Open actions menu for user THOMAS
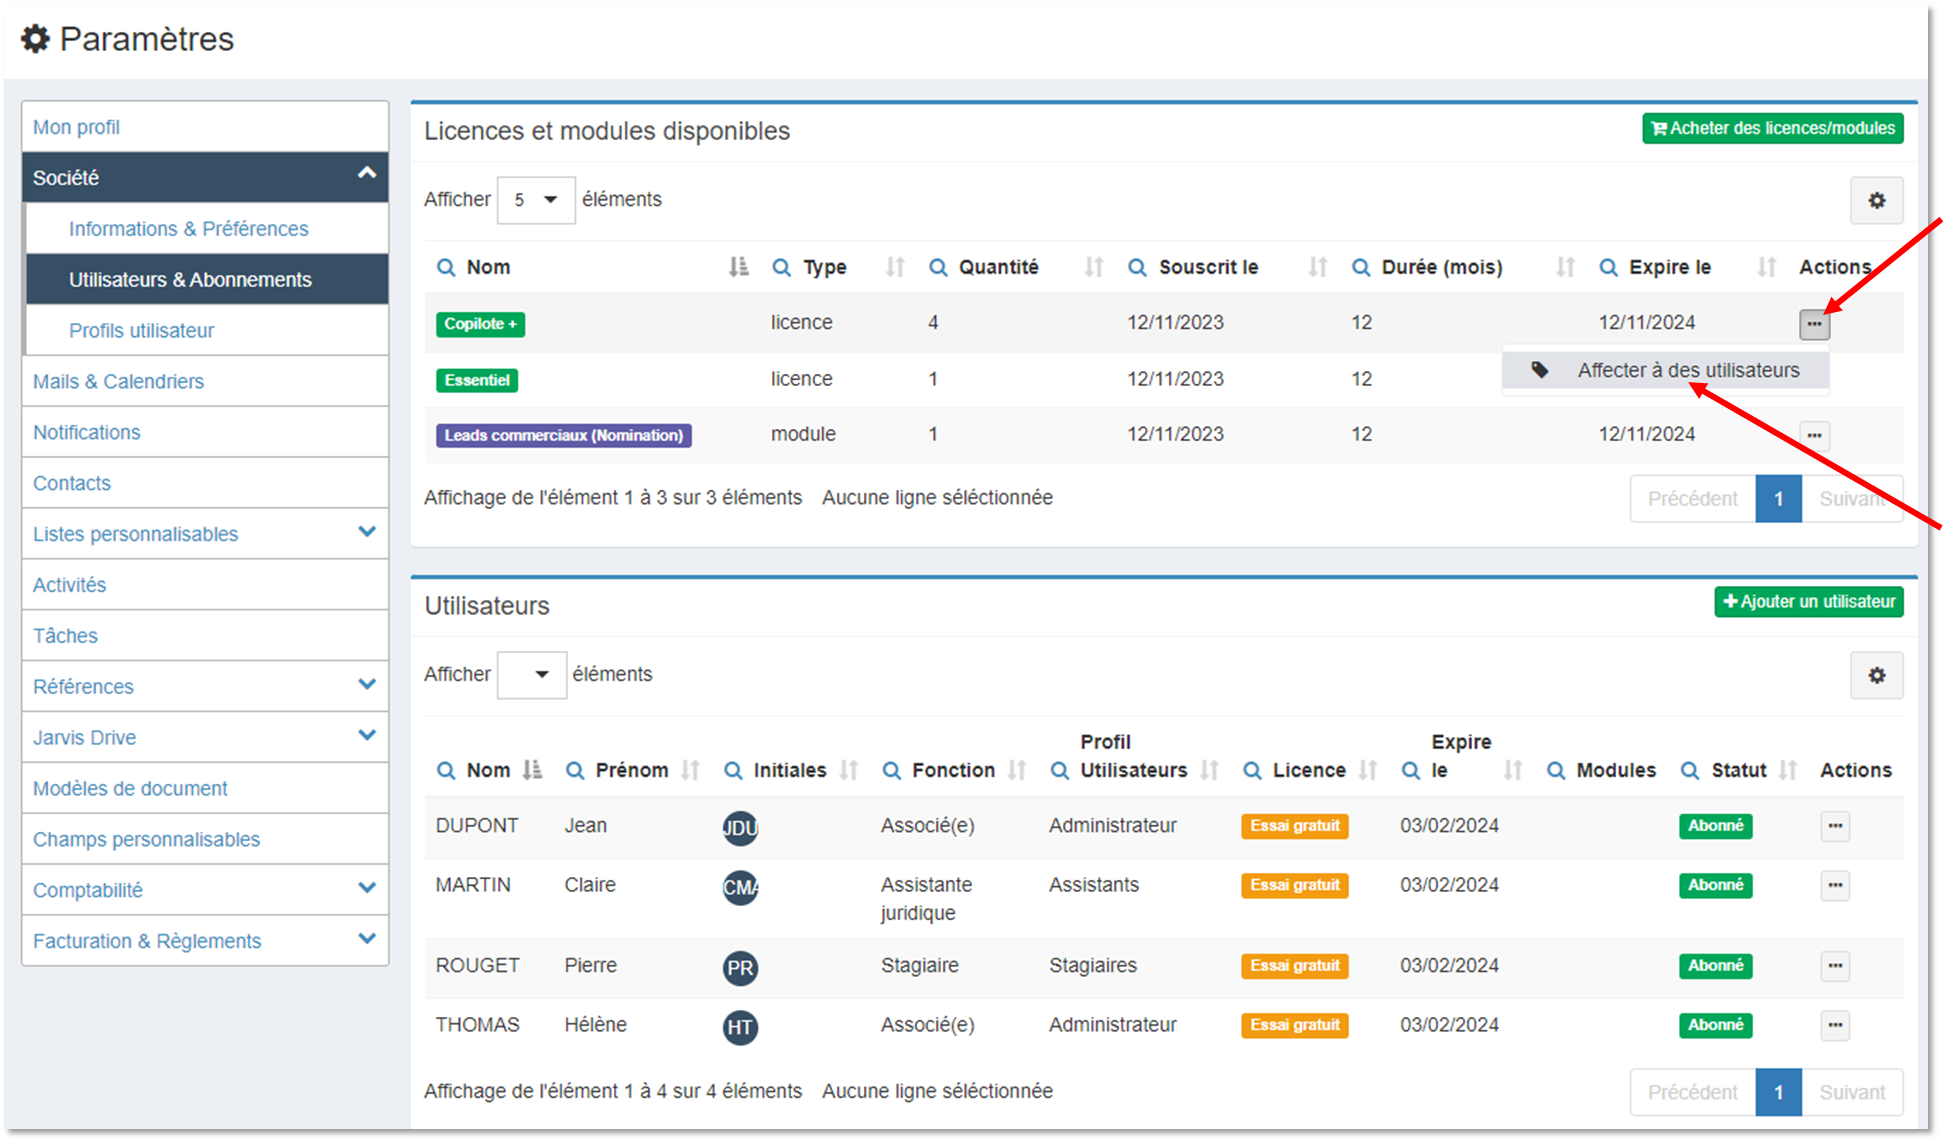Screen dimensions: 1944x1142 click(1834, 1025)
